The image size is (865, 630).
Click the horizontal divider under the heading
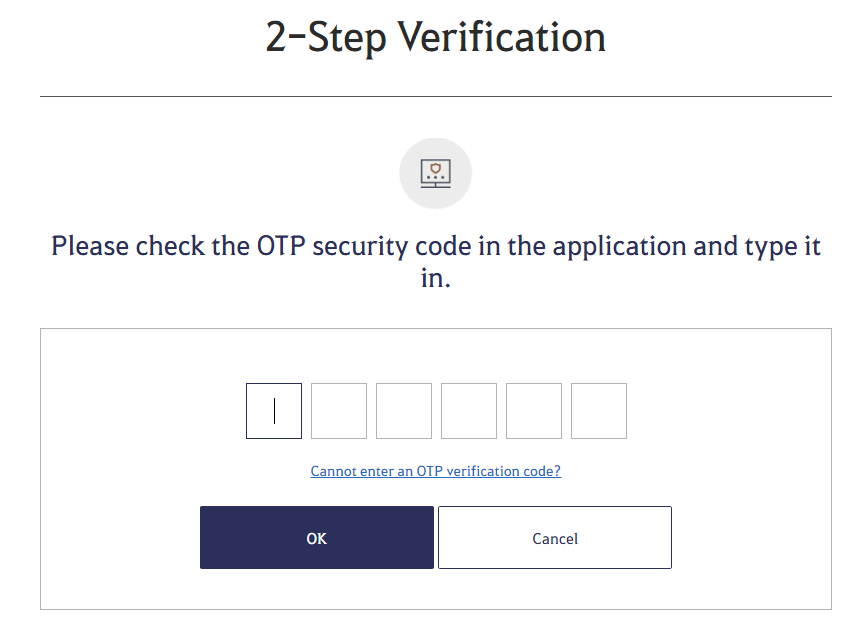pyautogui.click(x=436, y=97)
